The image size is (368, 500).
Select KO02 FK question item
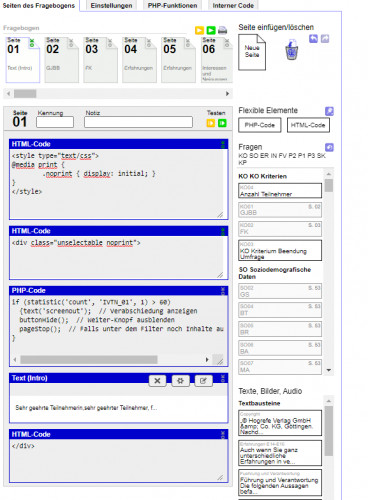tap(280, 229)
